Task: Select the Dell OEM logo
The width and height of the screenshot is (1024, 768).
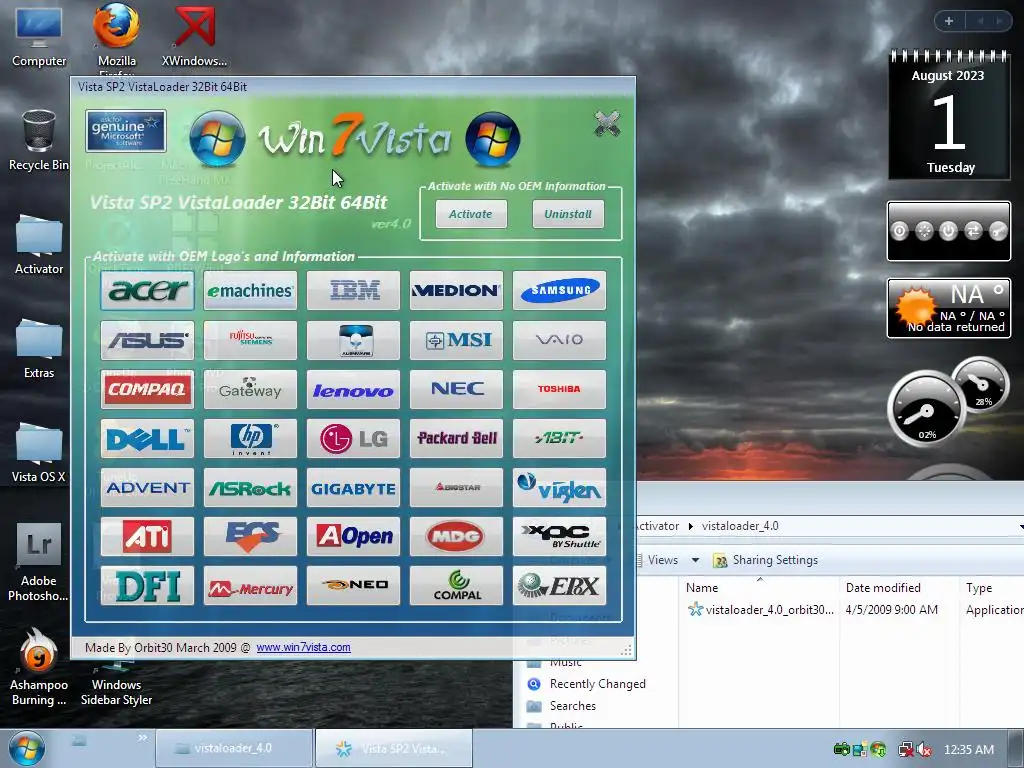Action: tap(147, 438)
